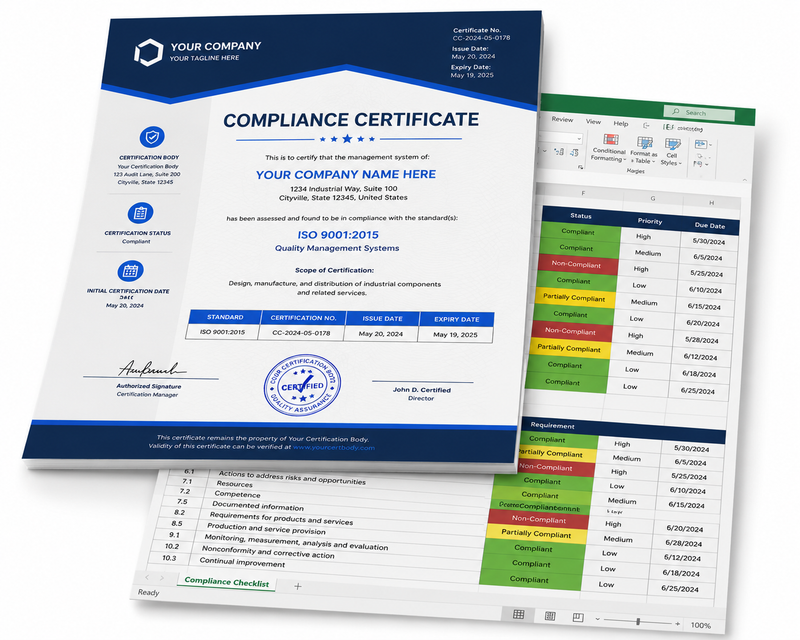Image resolution: width=800 pixels, height=640 pixels.
Task: Select 'Production and service provision' cell
Action: (x=266, y=528)
